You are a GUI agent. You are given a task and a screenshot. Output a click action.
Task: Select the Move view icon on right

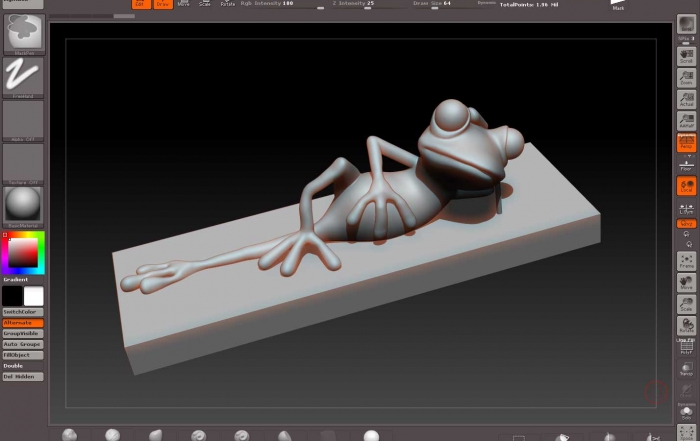point(686,283)
